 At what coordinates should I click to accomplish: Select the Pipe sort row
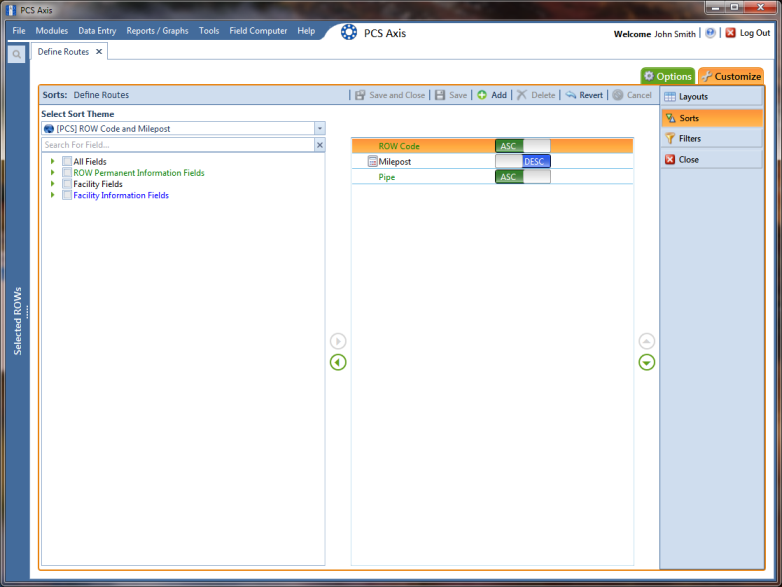492,177
